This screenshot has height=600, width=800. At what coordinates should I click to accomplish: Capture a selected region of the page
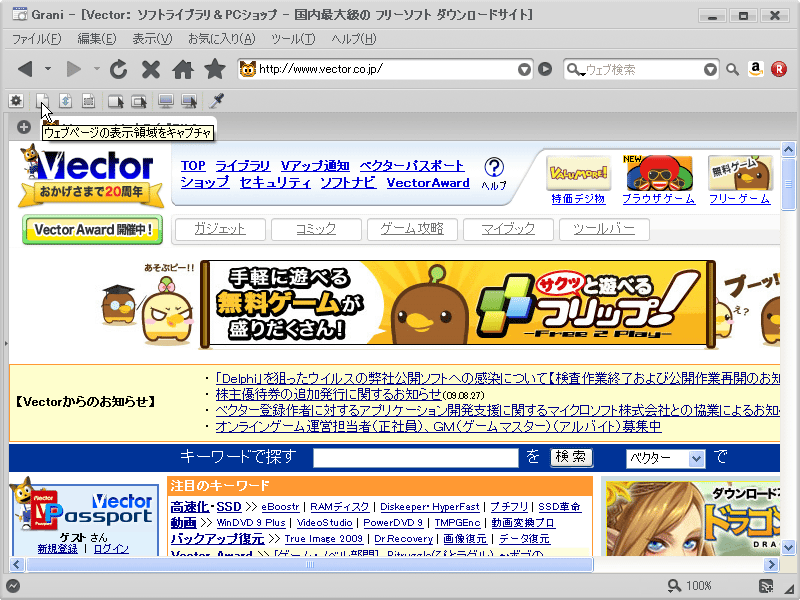point(89,101)
